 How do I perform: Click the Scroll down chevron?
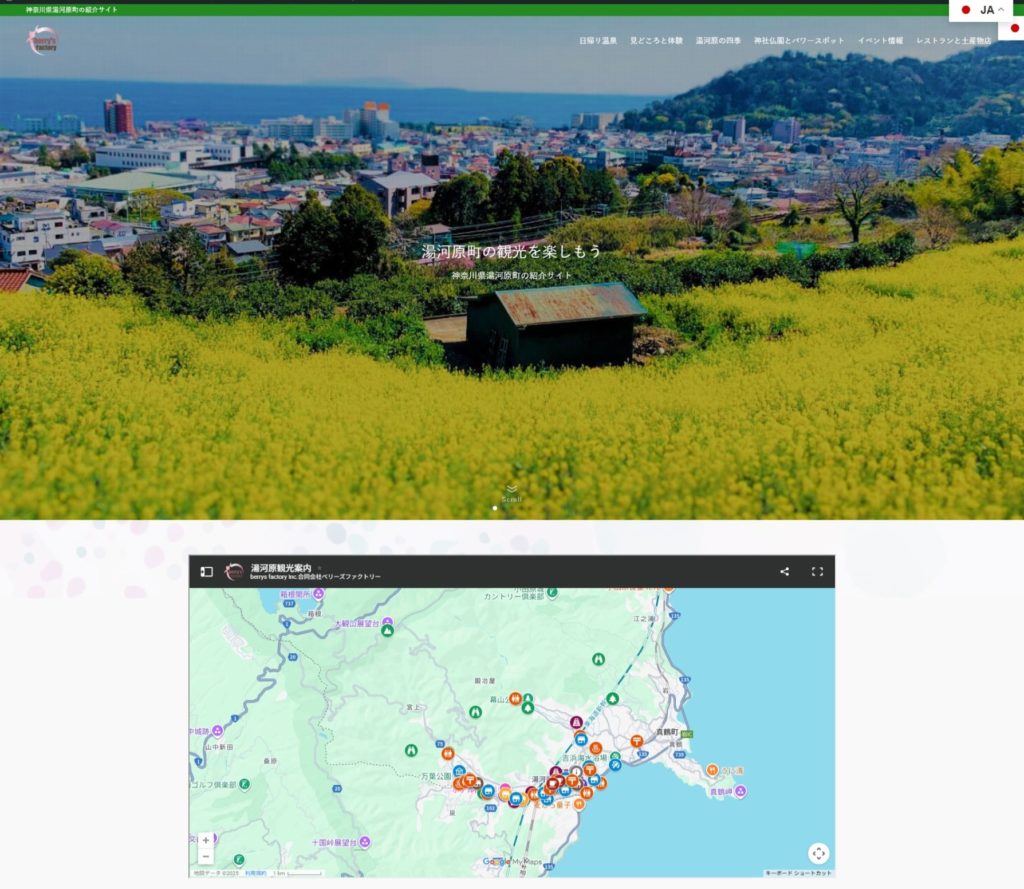pyautogui.click(x=512, y=489)
